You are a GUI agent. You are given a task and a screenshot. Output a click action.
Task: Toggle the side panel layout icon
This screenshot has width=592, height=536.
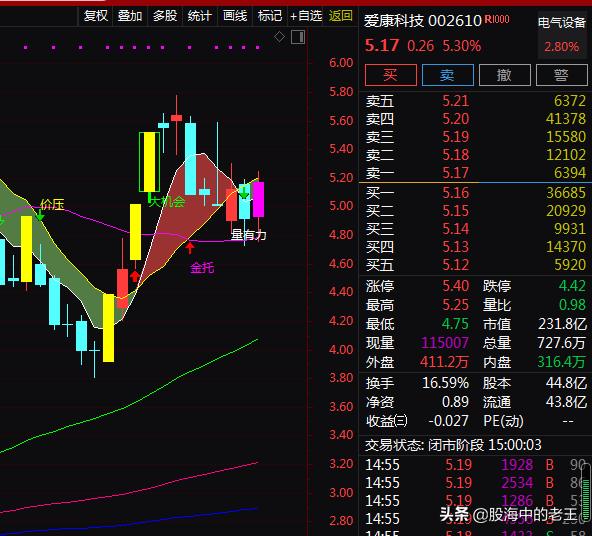[298, 37]
